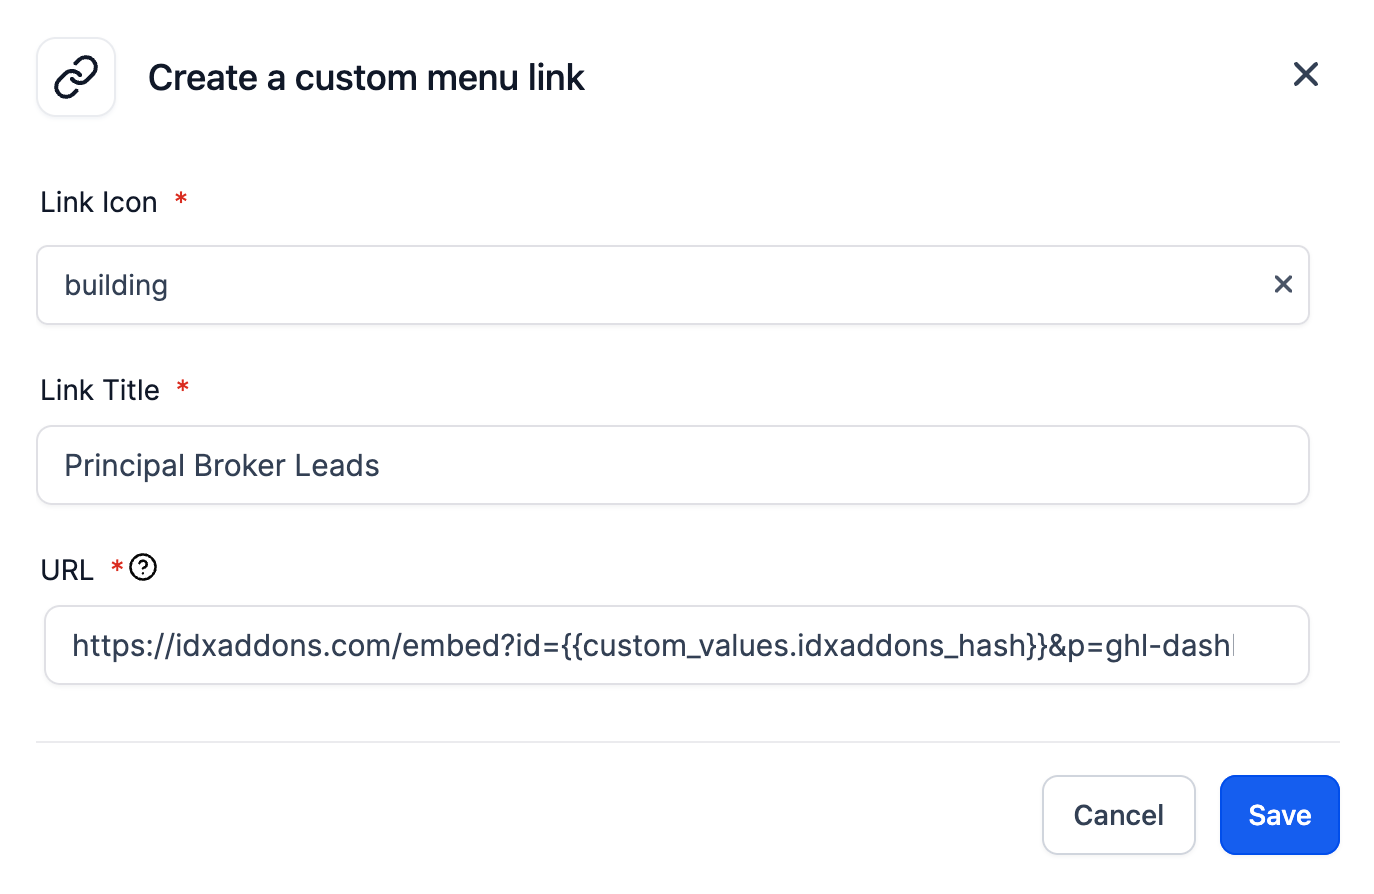Click the 'Link Title' field label
Screen dimensions: 1374x894
pos(100,390)
